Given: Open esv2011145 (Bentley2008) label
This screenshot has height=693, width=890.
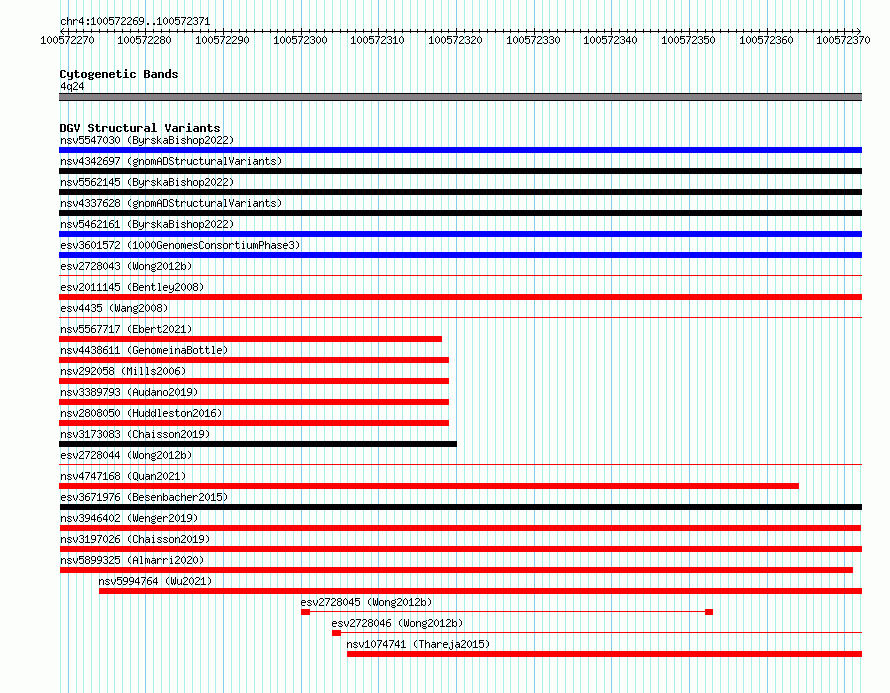Looking at the screenshot, I should pos(132,287).
